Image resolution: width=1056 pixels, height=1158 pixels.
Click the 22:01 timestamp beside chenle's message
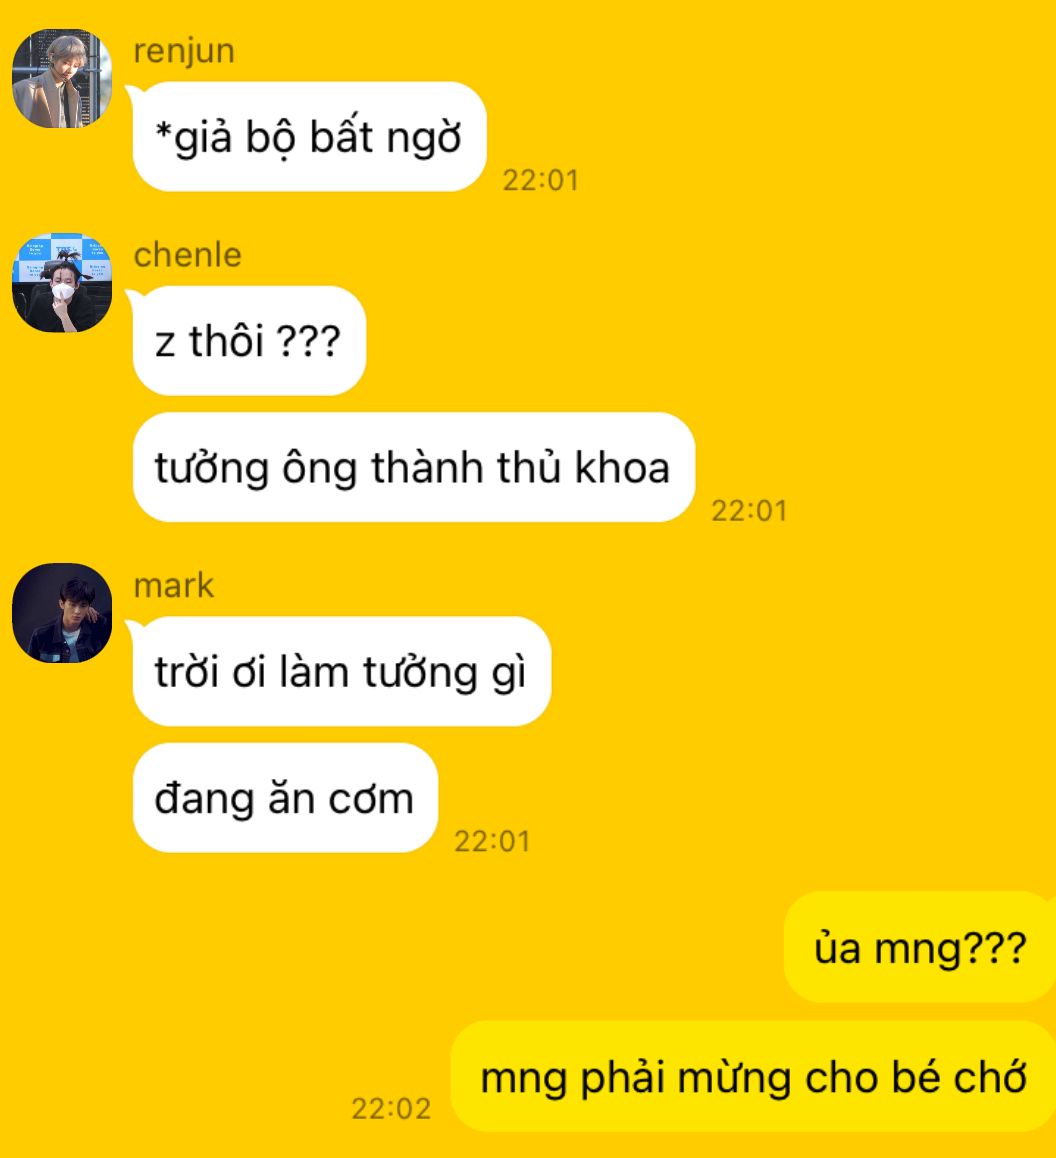[750, 511]
